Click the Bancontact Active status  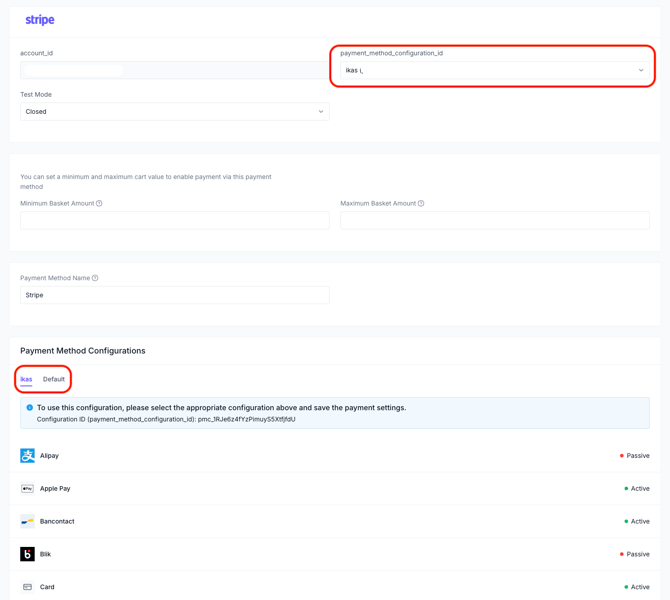[637, 521]
